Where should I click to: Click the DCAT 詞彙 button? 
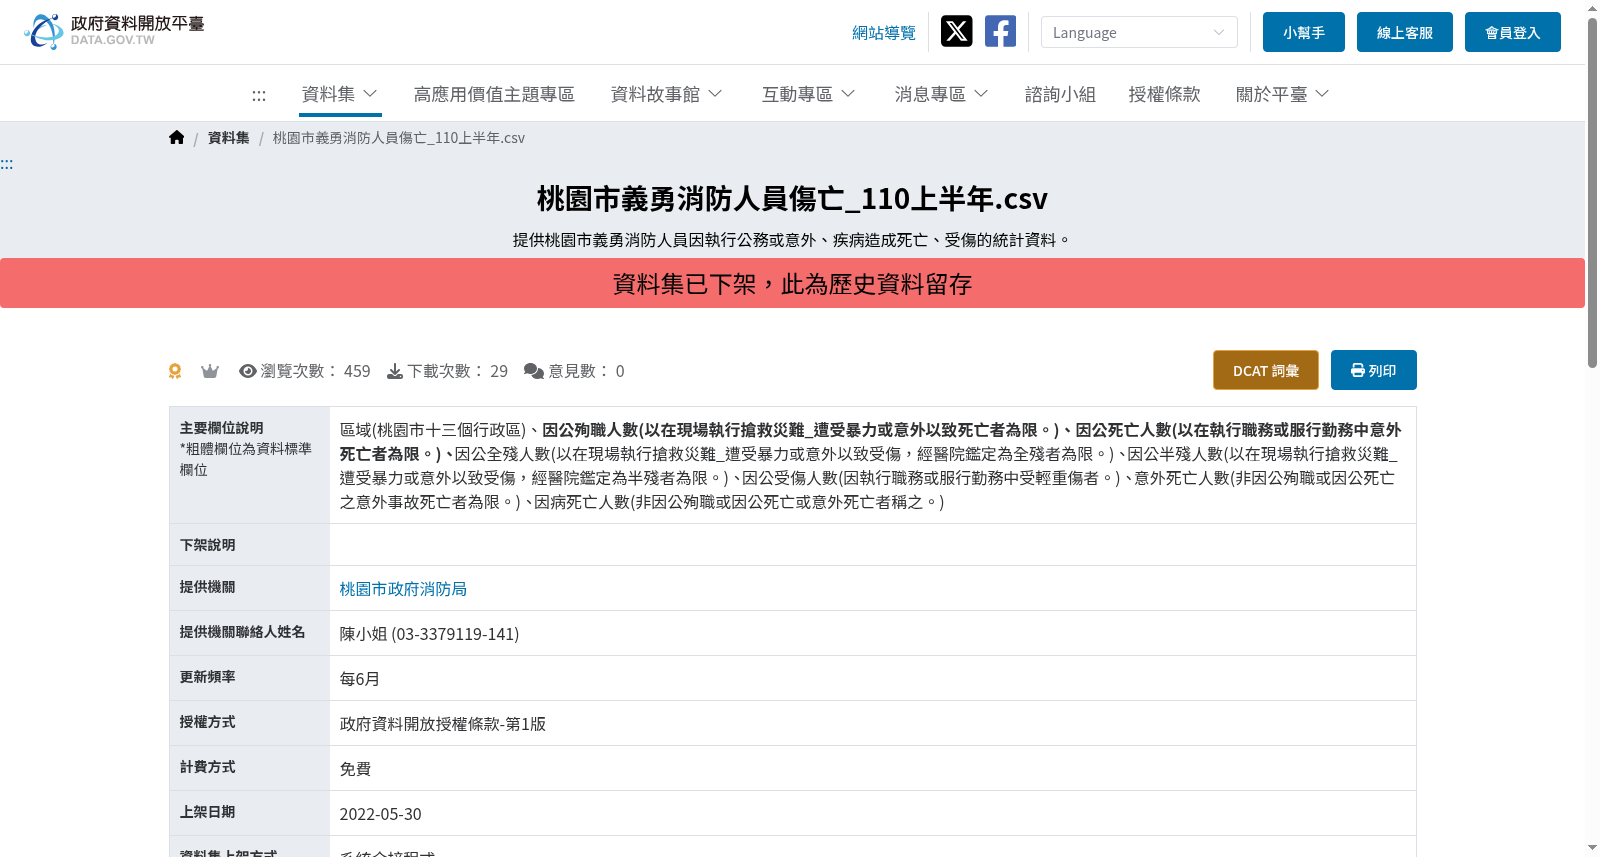tap(1266, 370)
